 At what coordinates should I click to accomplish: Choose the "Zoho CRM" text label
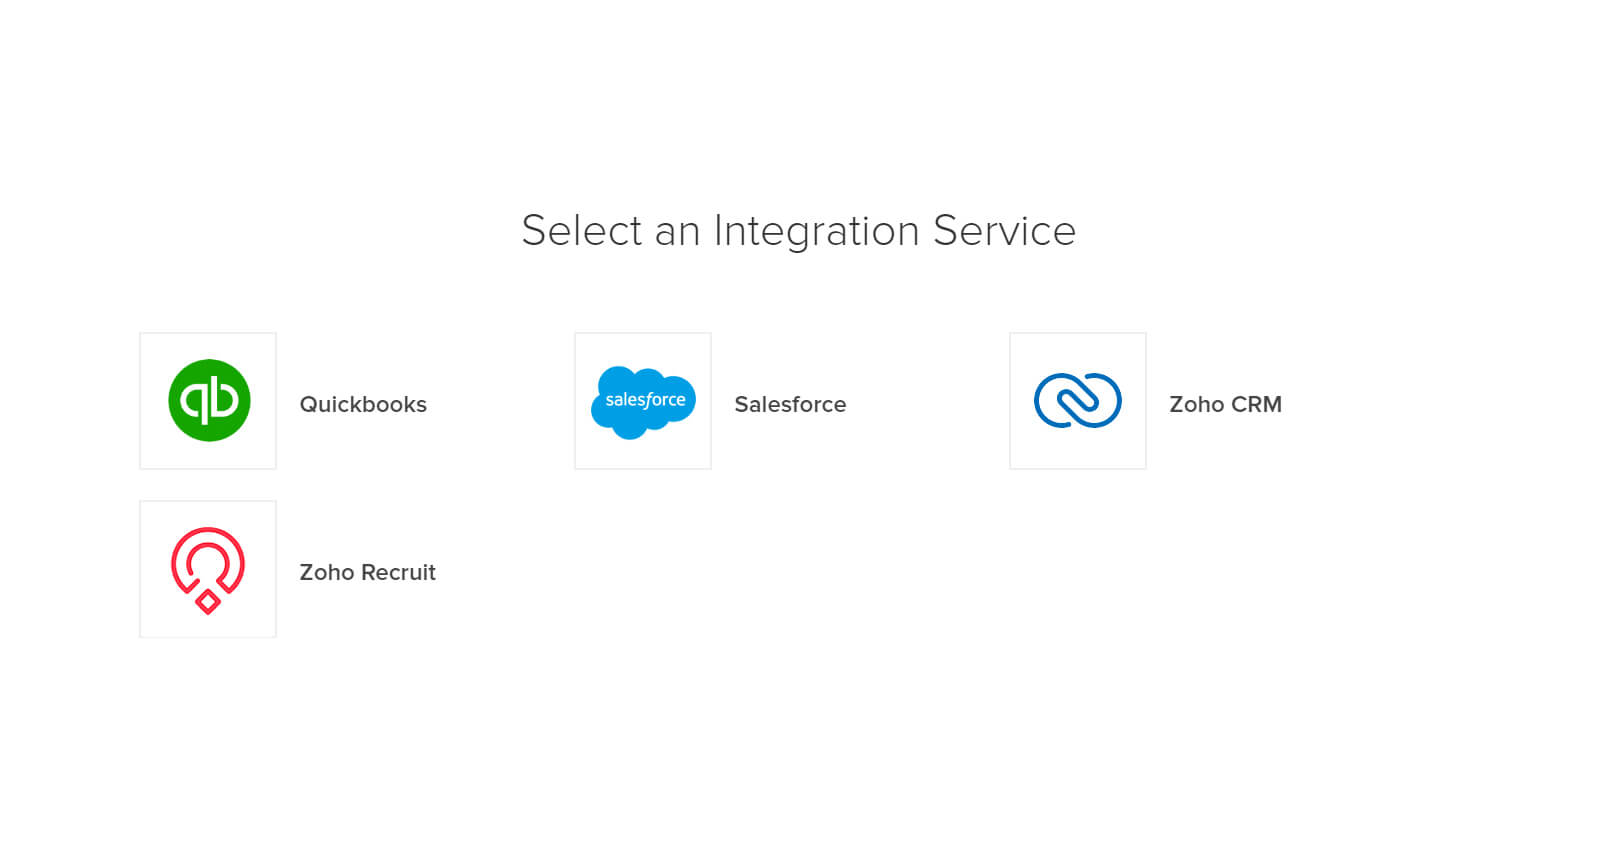coord(1225,404)
